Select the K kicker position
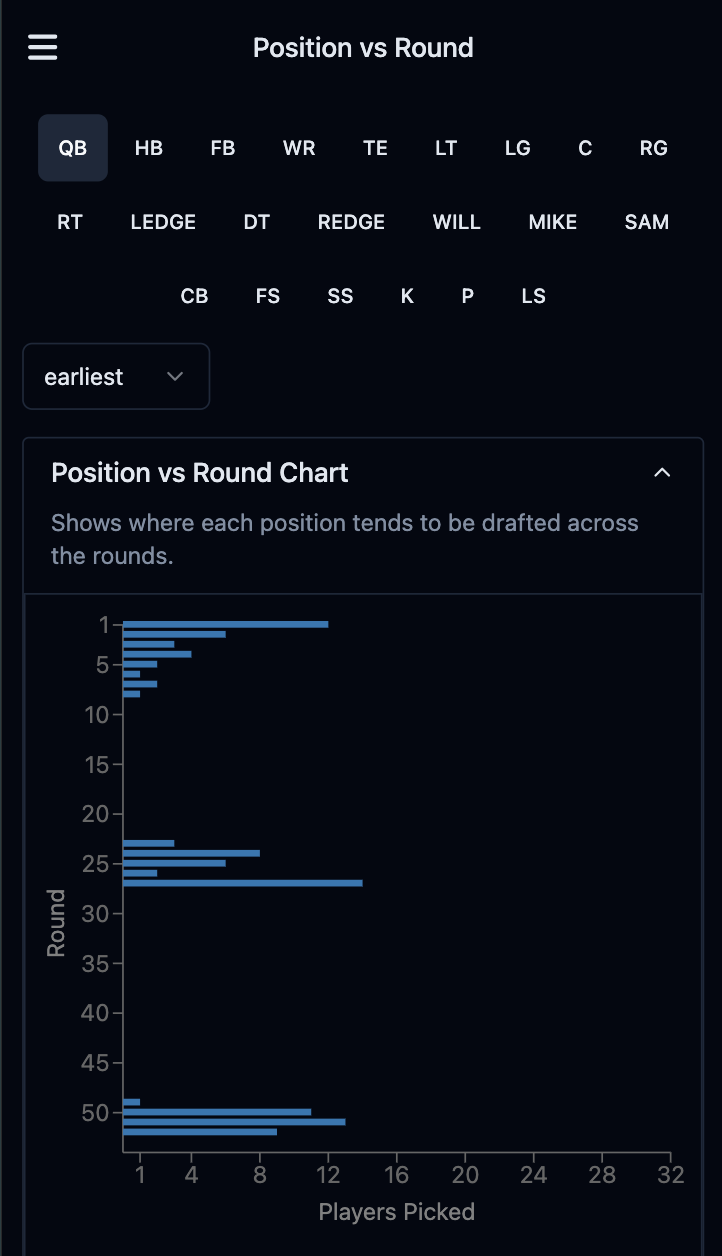 tap(406, 295)
